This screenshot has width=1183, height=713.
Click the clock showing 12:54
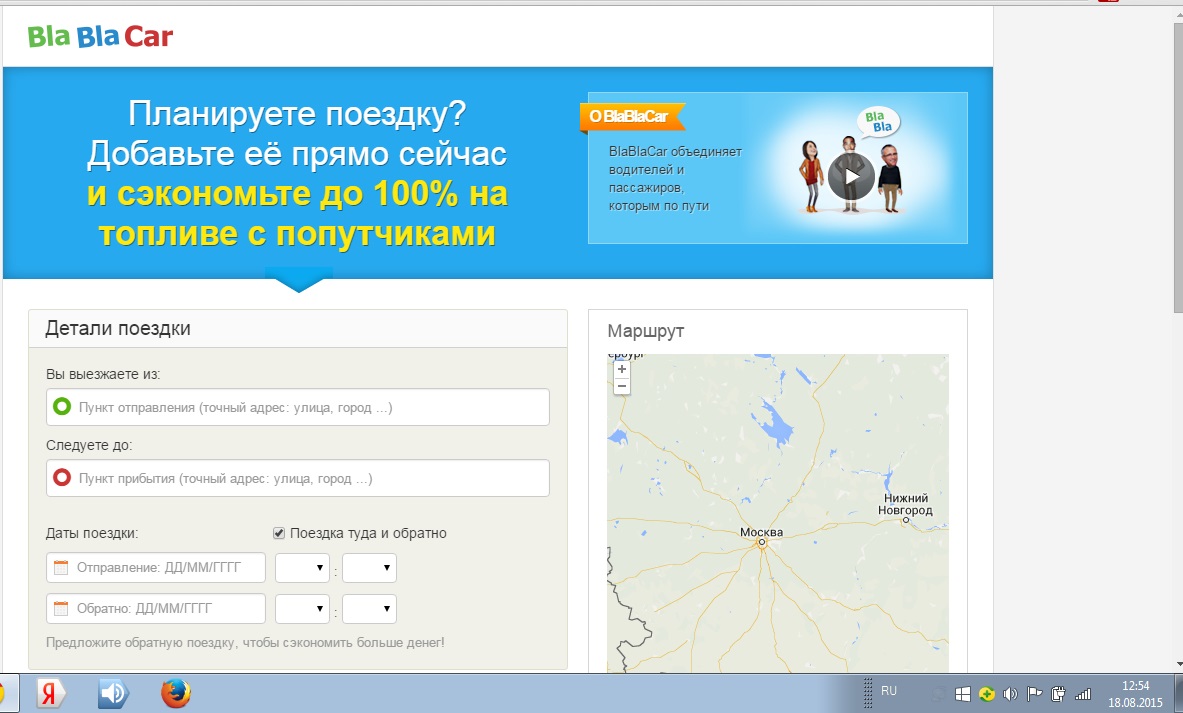coord(1135,686)
